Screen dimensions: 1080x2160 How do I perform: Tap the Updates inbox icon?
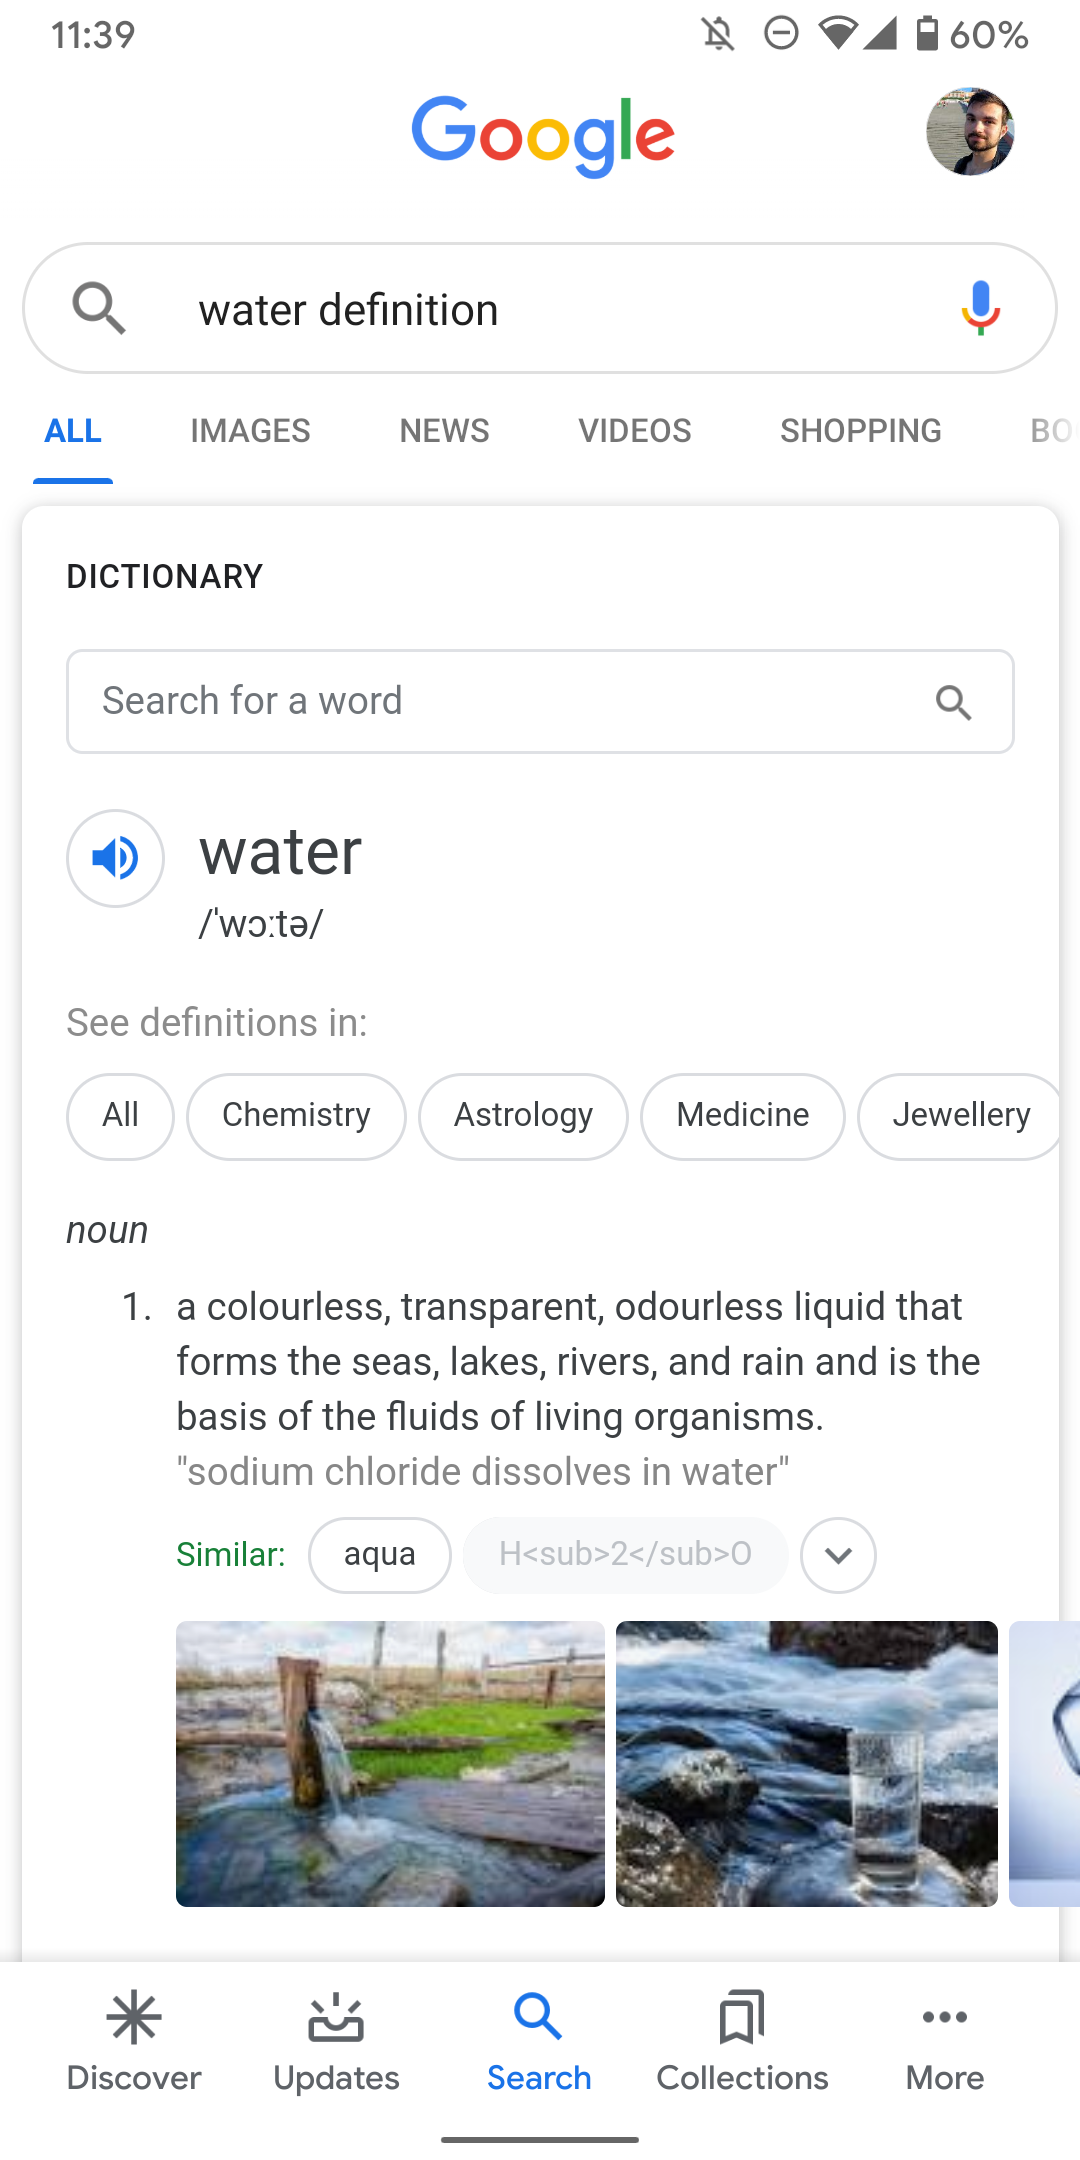(336, 2018)
